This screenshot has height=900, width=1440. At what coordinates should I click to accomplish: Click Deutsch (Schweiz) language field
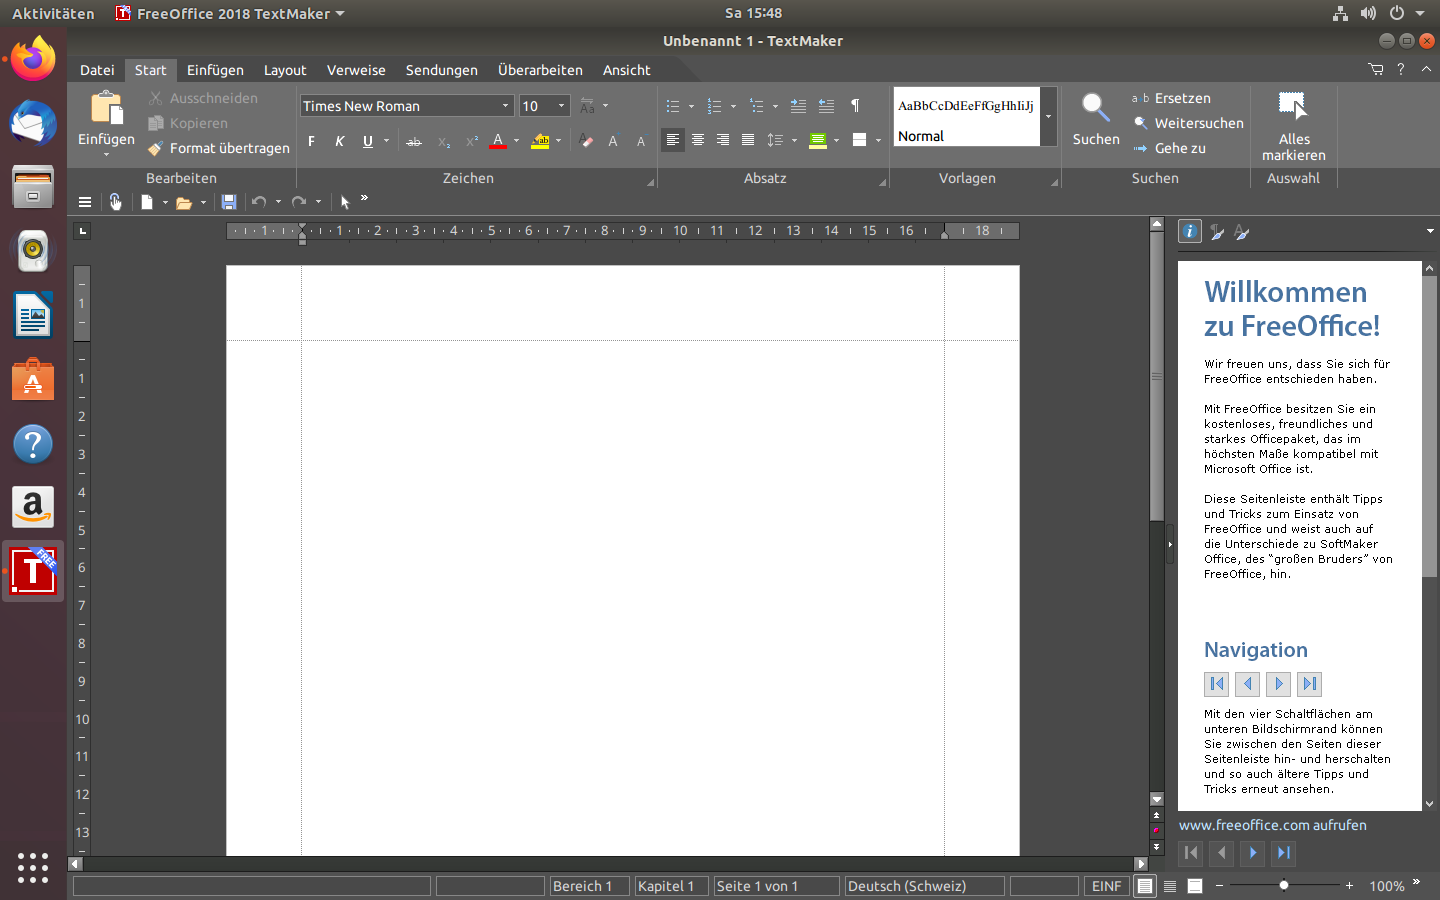point(924,886)
